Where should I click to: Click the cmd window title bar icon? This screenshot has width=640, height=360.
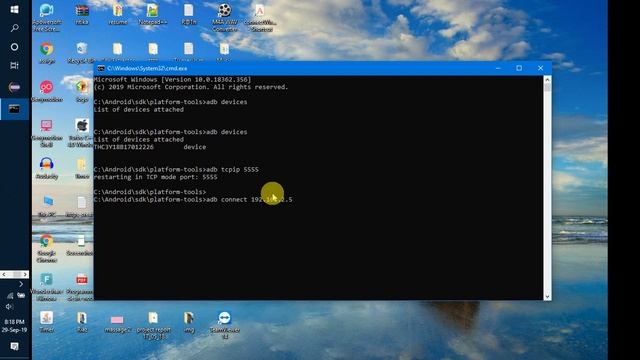(101, 68)
